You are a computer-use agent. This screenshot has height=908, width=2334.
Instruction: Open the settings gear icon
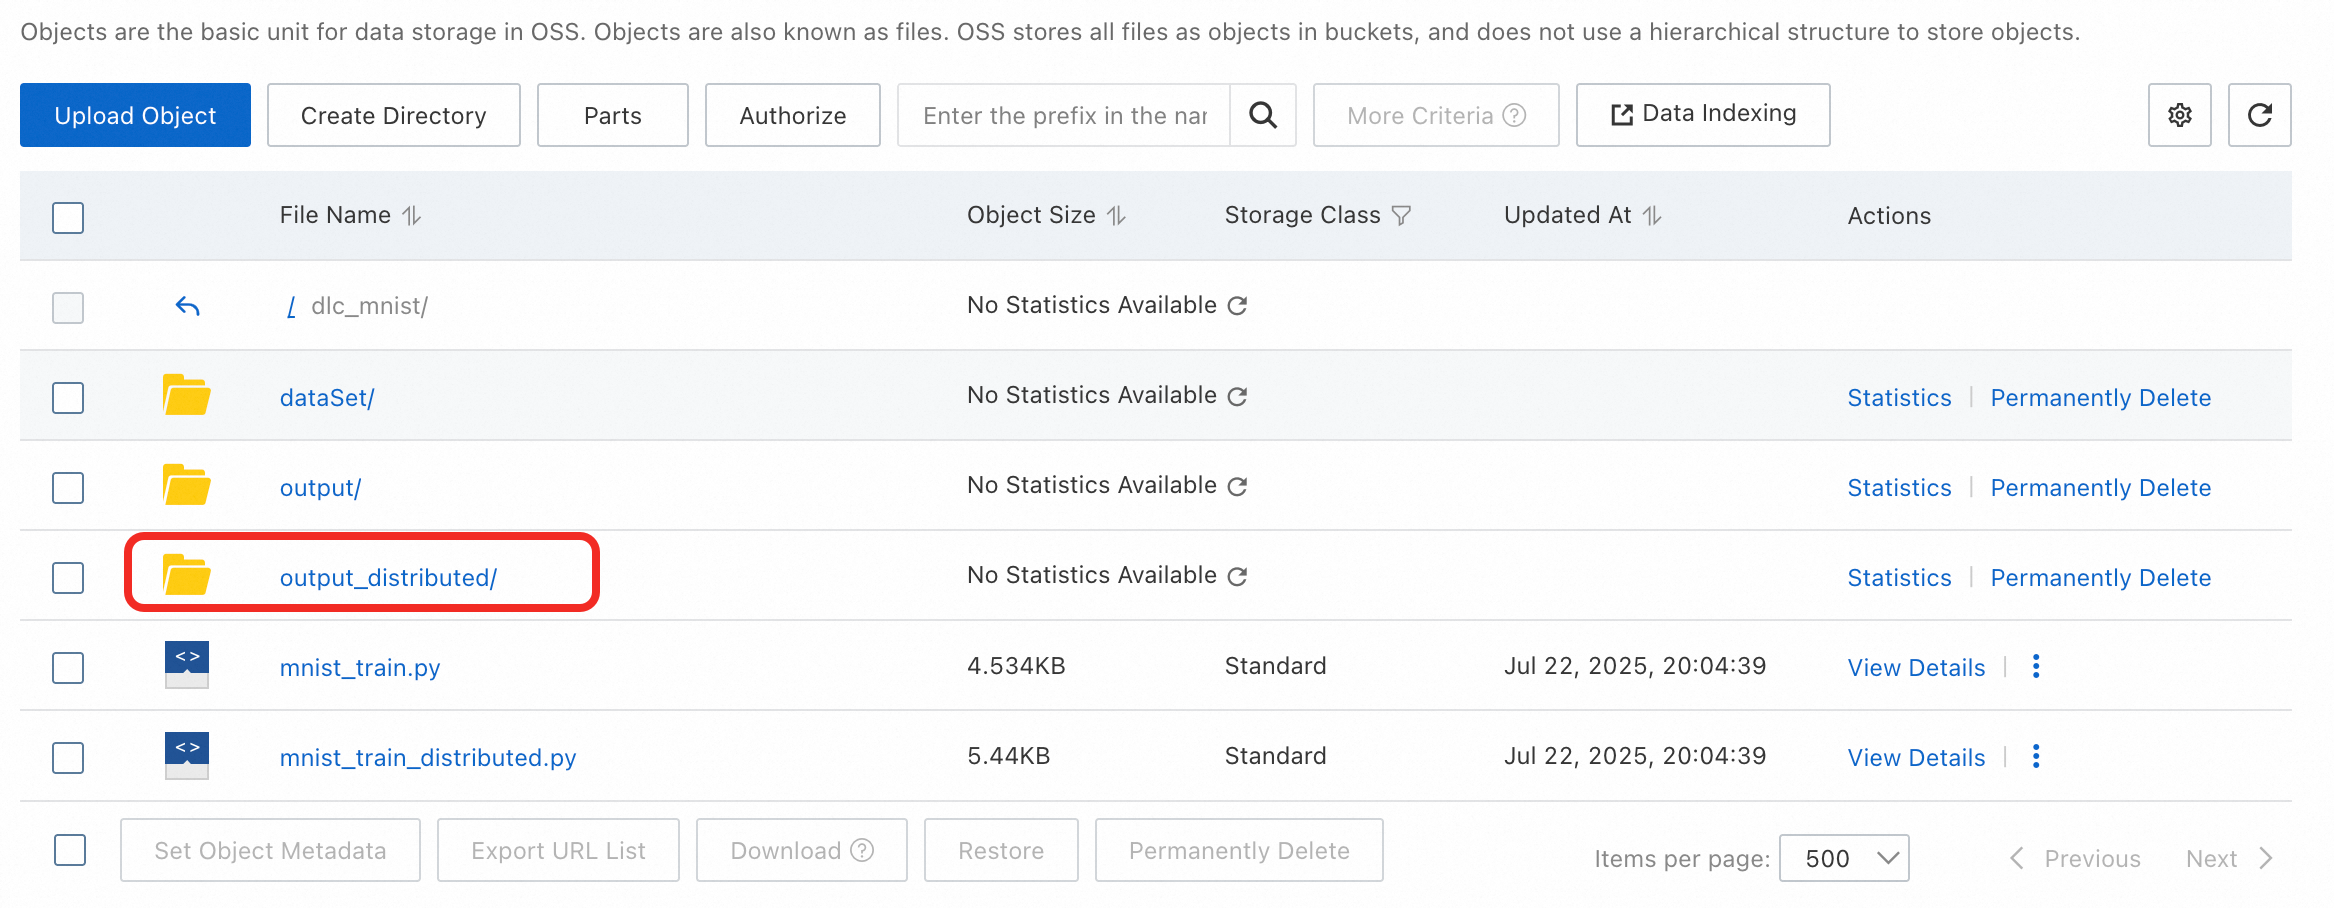(x=2179, y=115)
